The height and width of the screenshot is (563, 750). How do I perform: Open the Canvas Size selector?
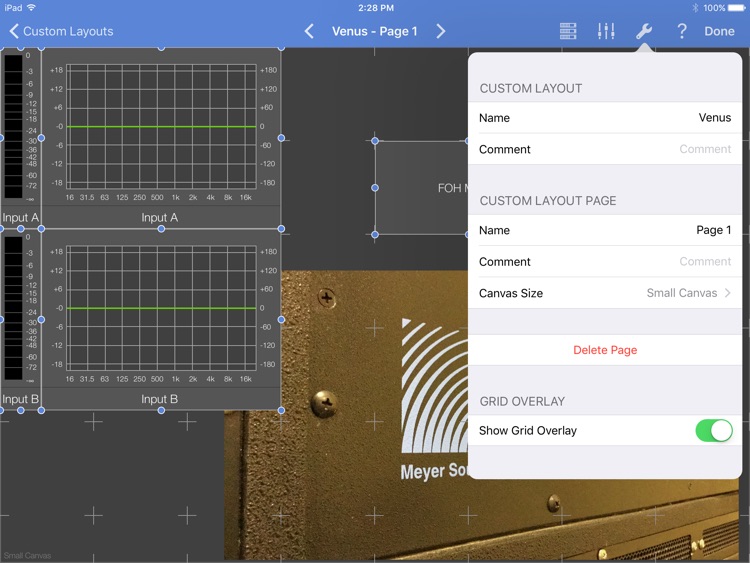[x=605, y=293]
